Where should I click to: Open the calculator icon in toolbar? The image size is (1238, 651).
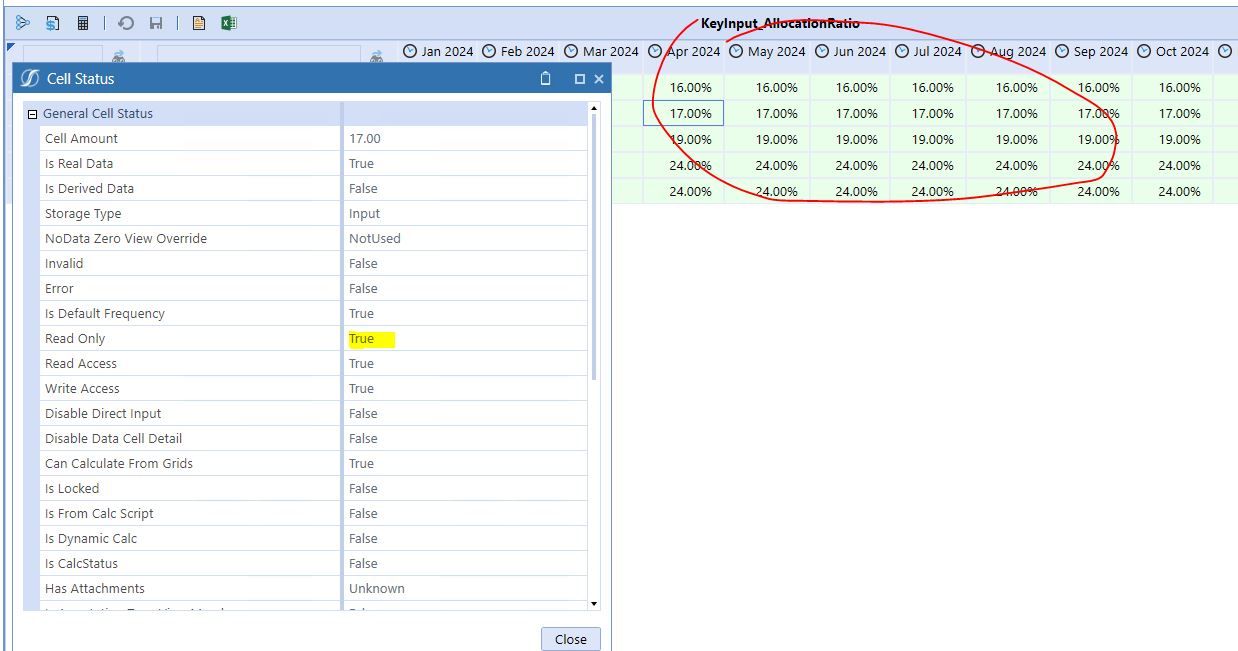click(x=83, y=23)
